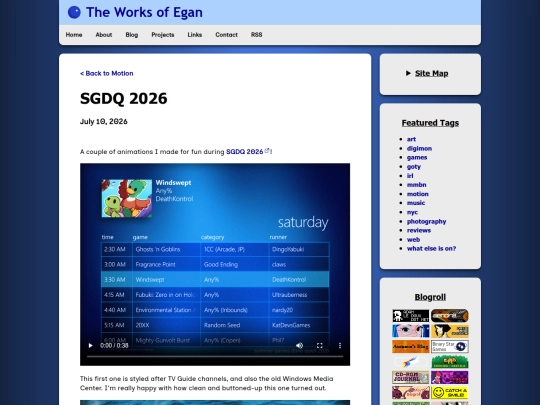Viewport: 540px width, 405px height.
Task: Go to the Contact page
Action: tap(226, 35)
